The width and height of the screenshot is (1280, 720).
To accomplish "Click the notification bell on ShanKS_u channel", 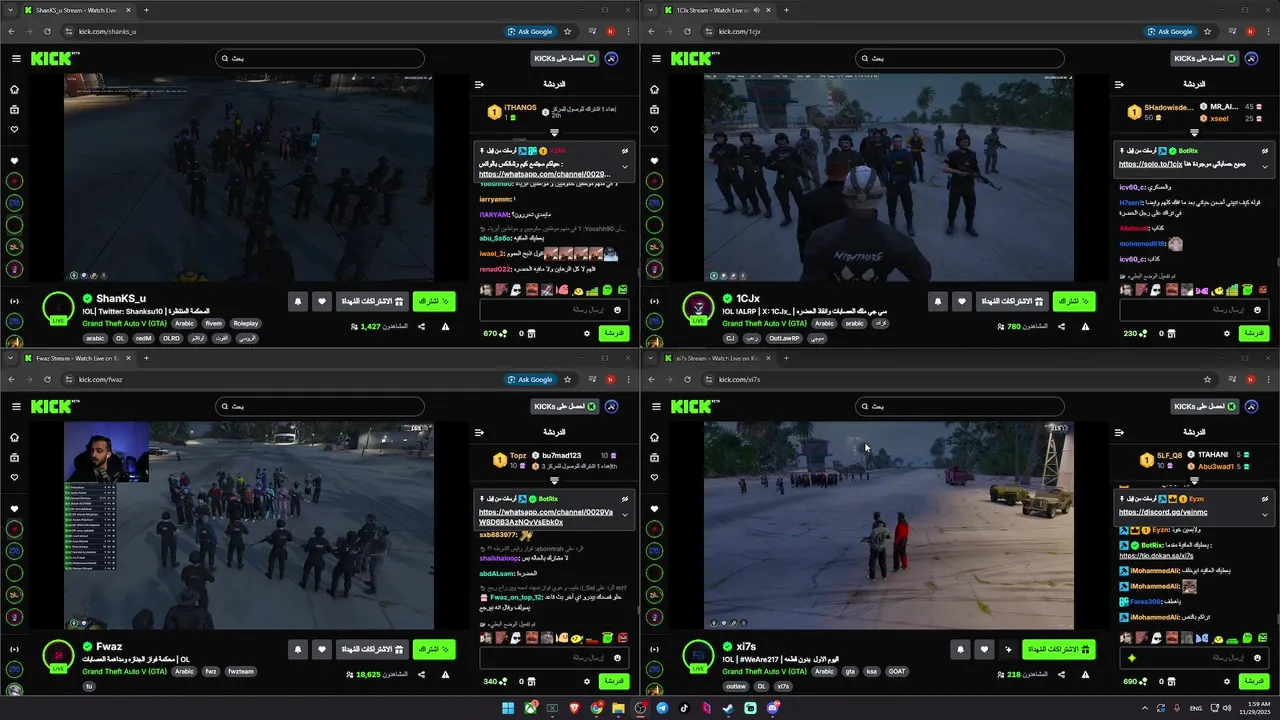I will tap(298, 301).
